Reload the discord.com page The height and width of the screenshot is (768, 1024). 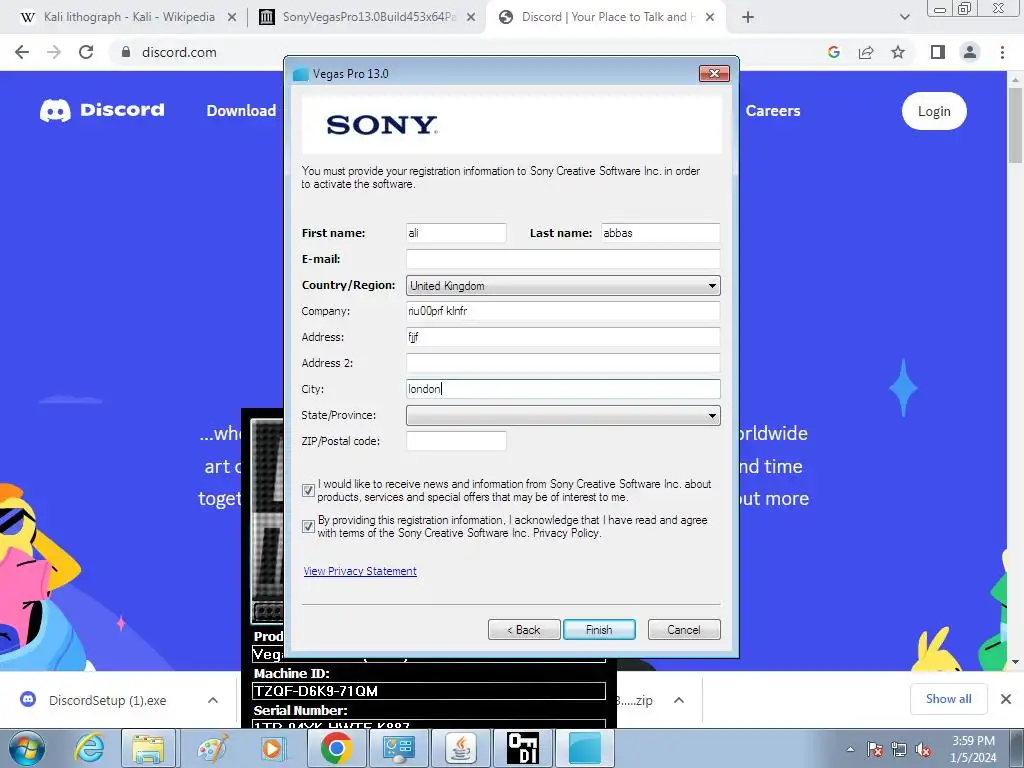[86, 52]
